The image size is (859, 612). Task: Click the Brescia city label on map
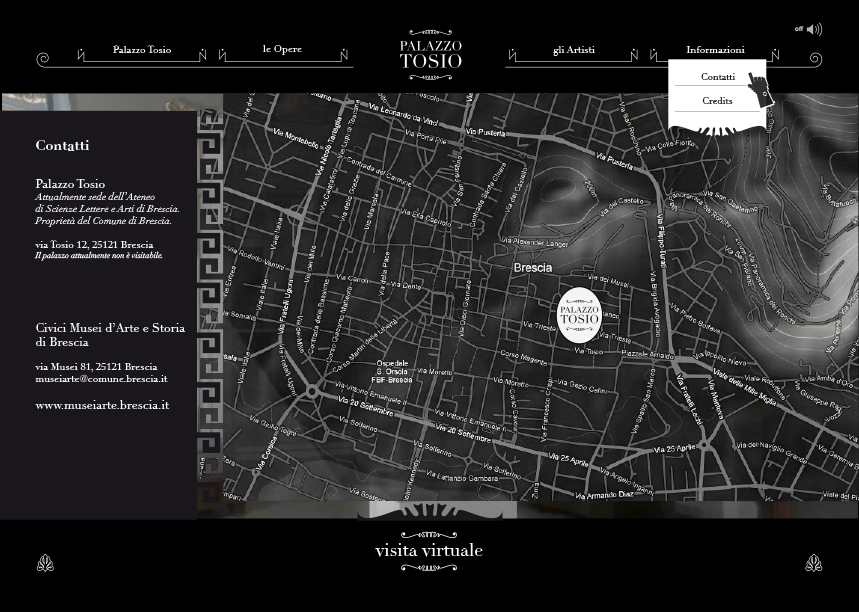(532, 267)
